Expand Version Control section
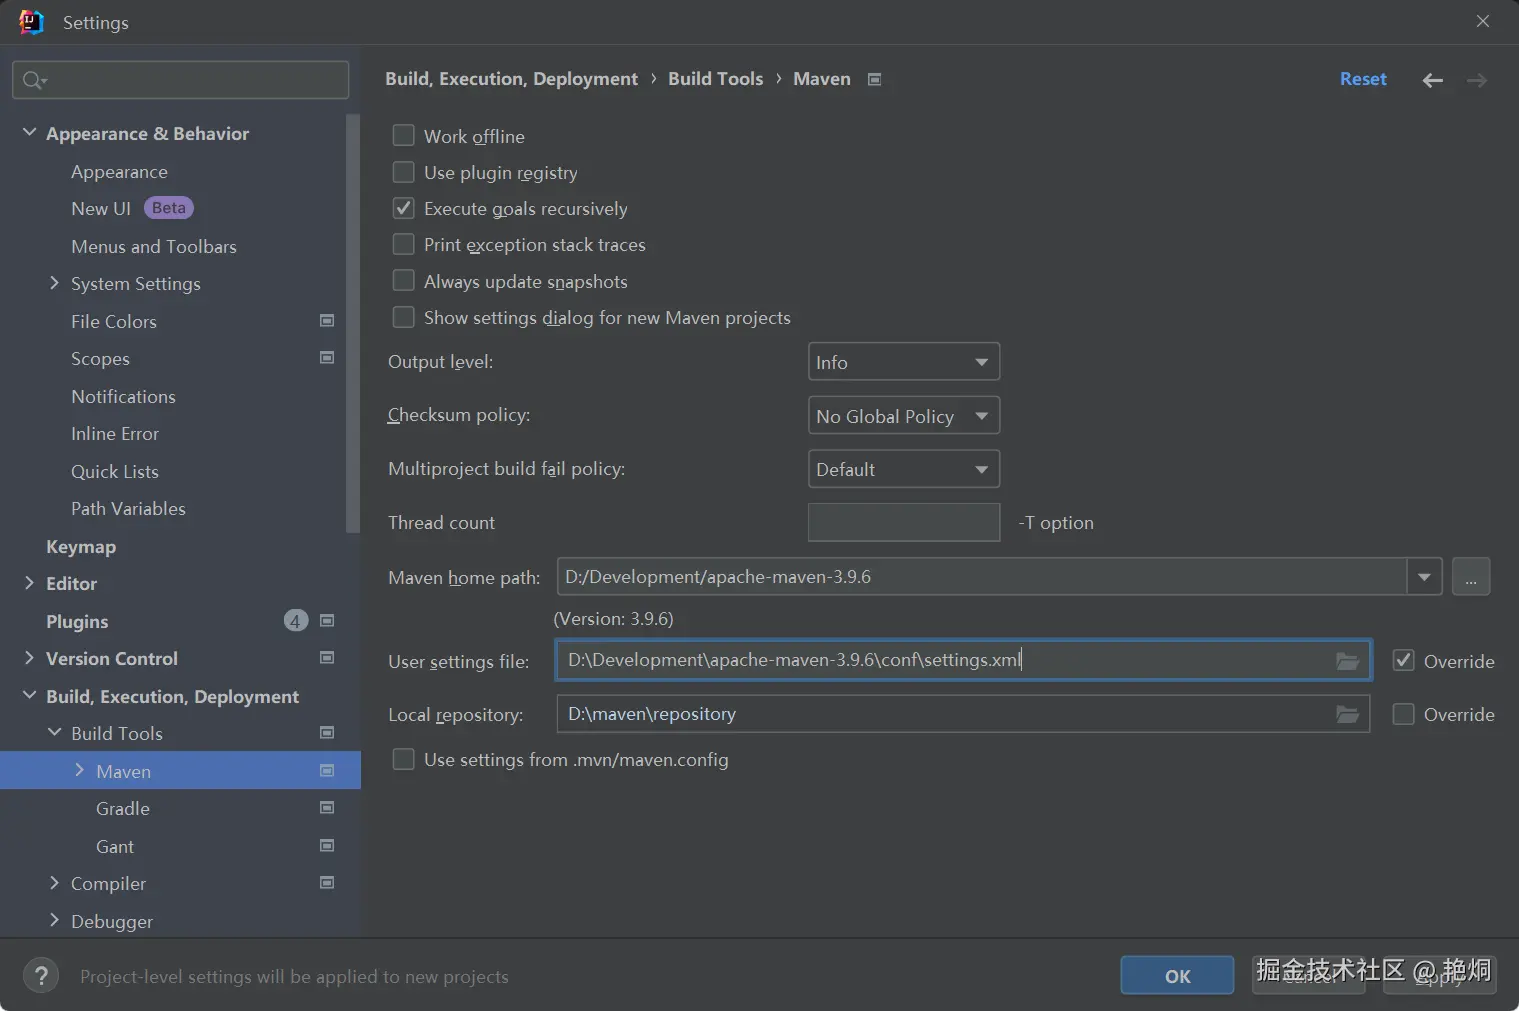The width and height of the screenshot is (1519, 1011). coord(29,658)
